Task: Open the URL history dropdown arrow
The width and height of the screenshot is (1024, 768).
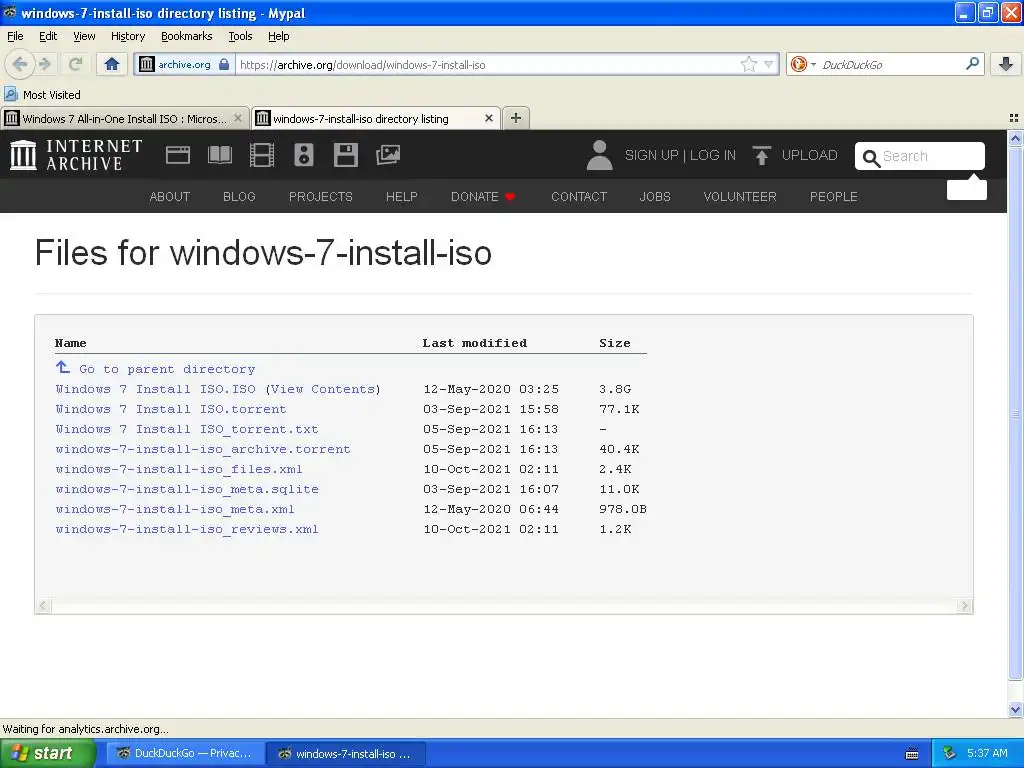Action: click(769, 64)
